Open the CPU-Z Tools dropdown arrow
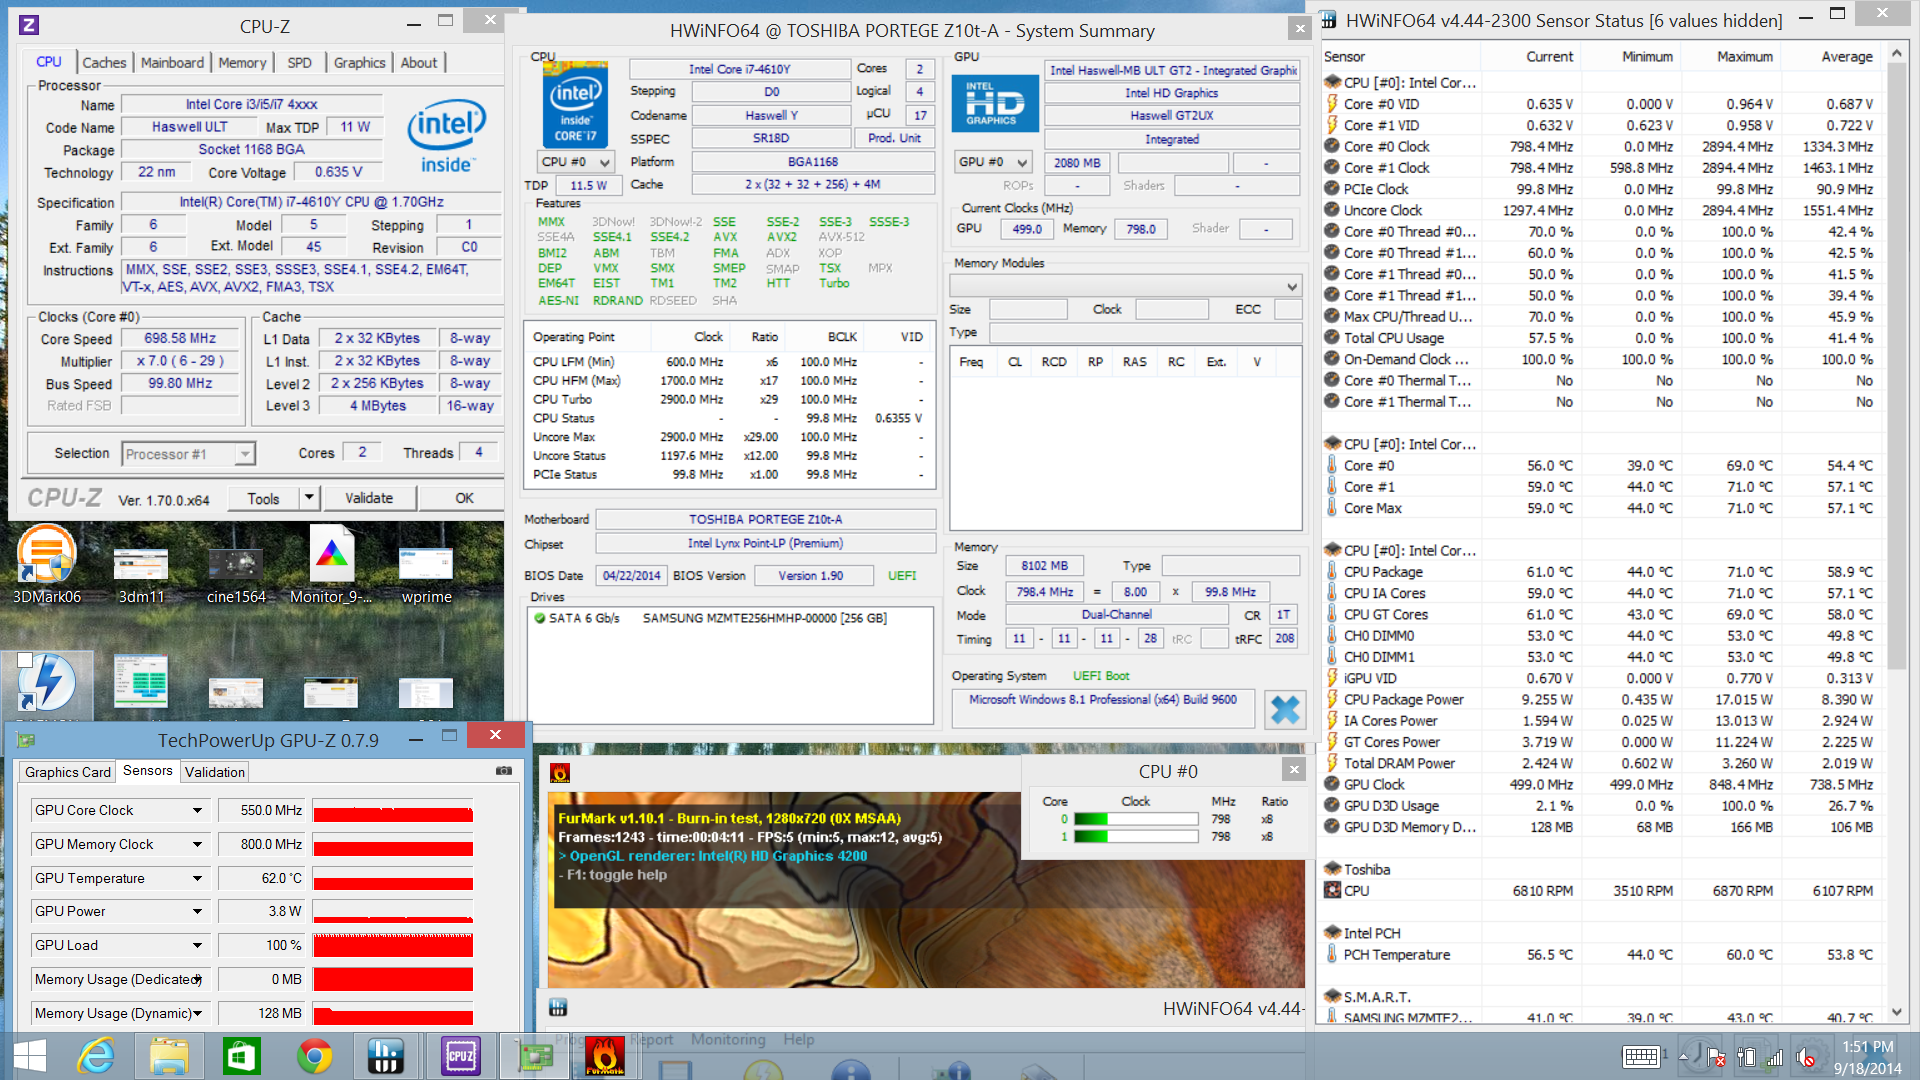The image size is (1920, 1080). 309,497
